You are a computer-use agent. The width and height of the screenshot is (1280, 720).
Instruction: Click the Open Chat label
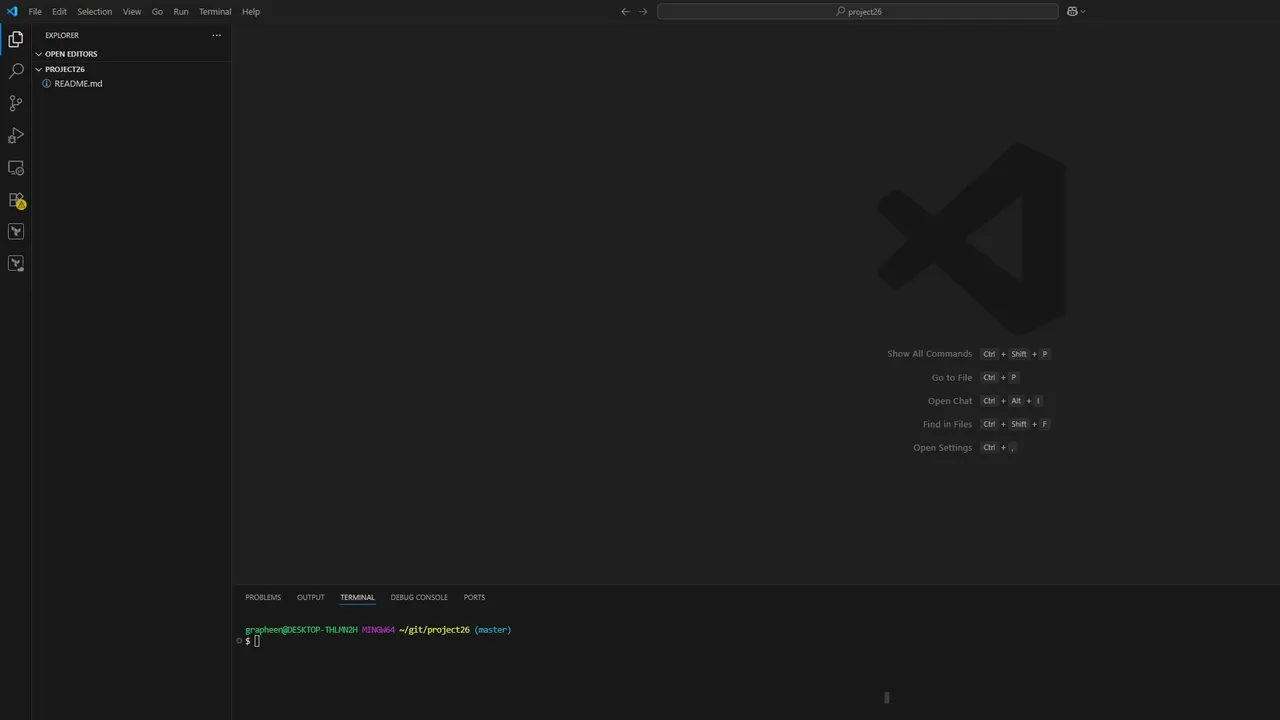point(949,401)
